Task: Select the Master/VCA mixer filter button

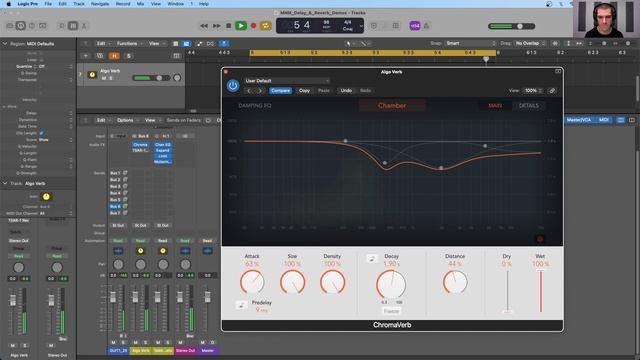Action: pos(579,120)
